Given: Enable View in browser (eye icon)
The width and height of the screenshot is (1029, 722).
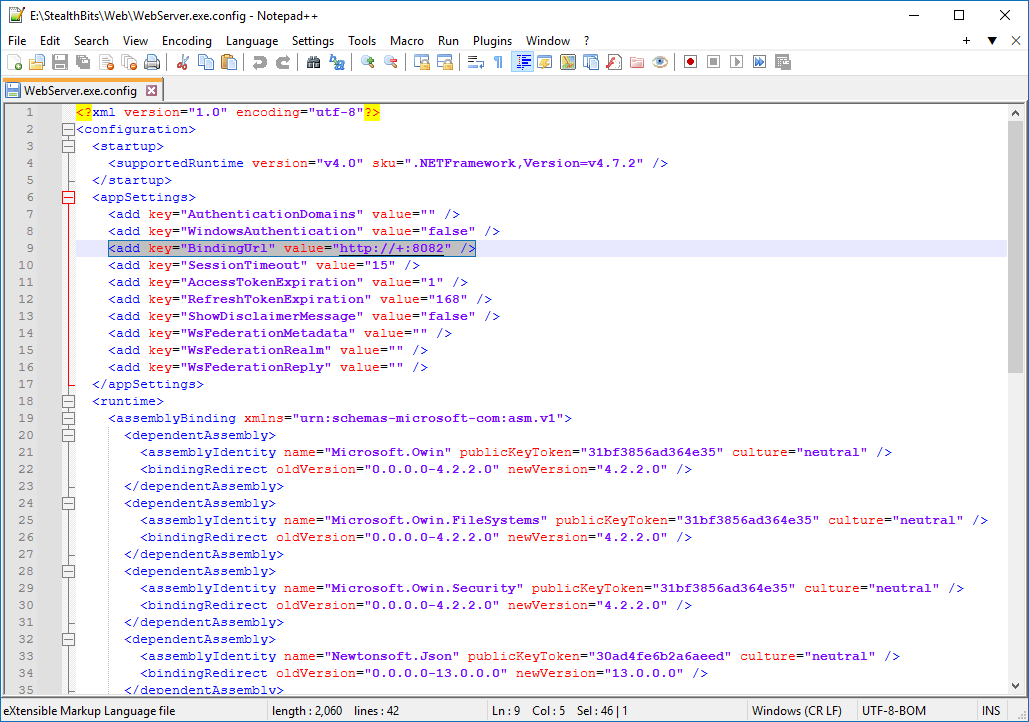Looking at the screenshot, I should point(660,61).
